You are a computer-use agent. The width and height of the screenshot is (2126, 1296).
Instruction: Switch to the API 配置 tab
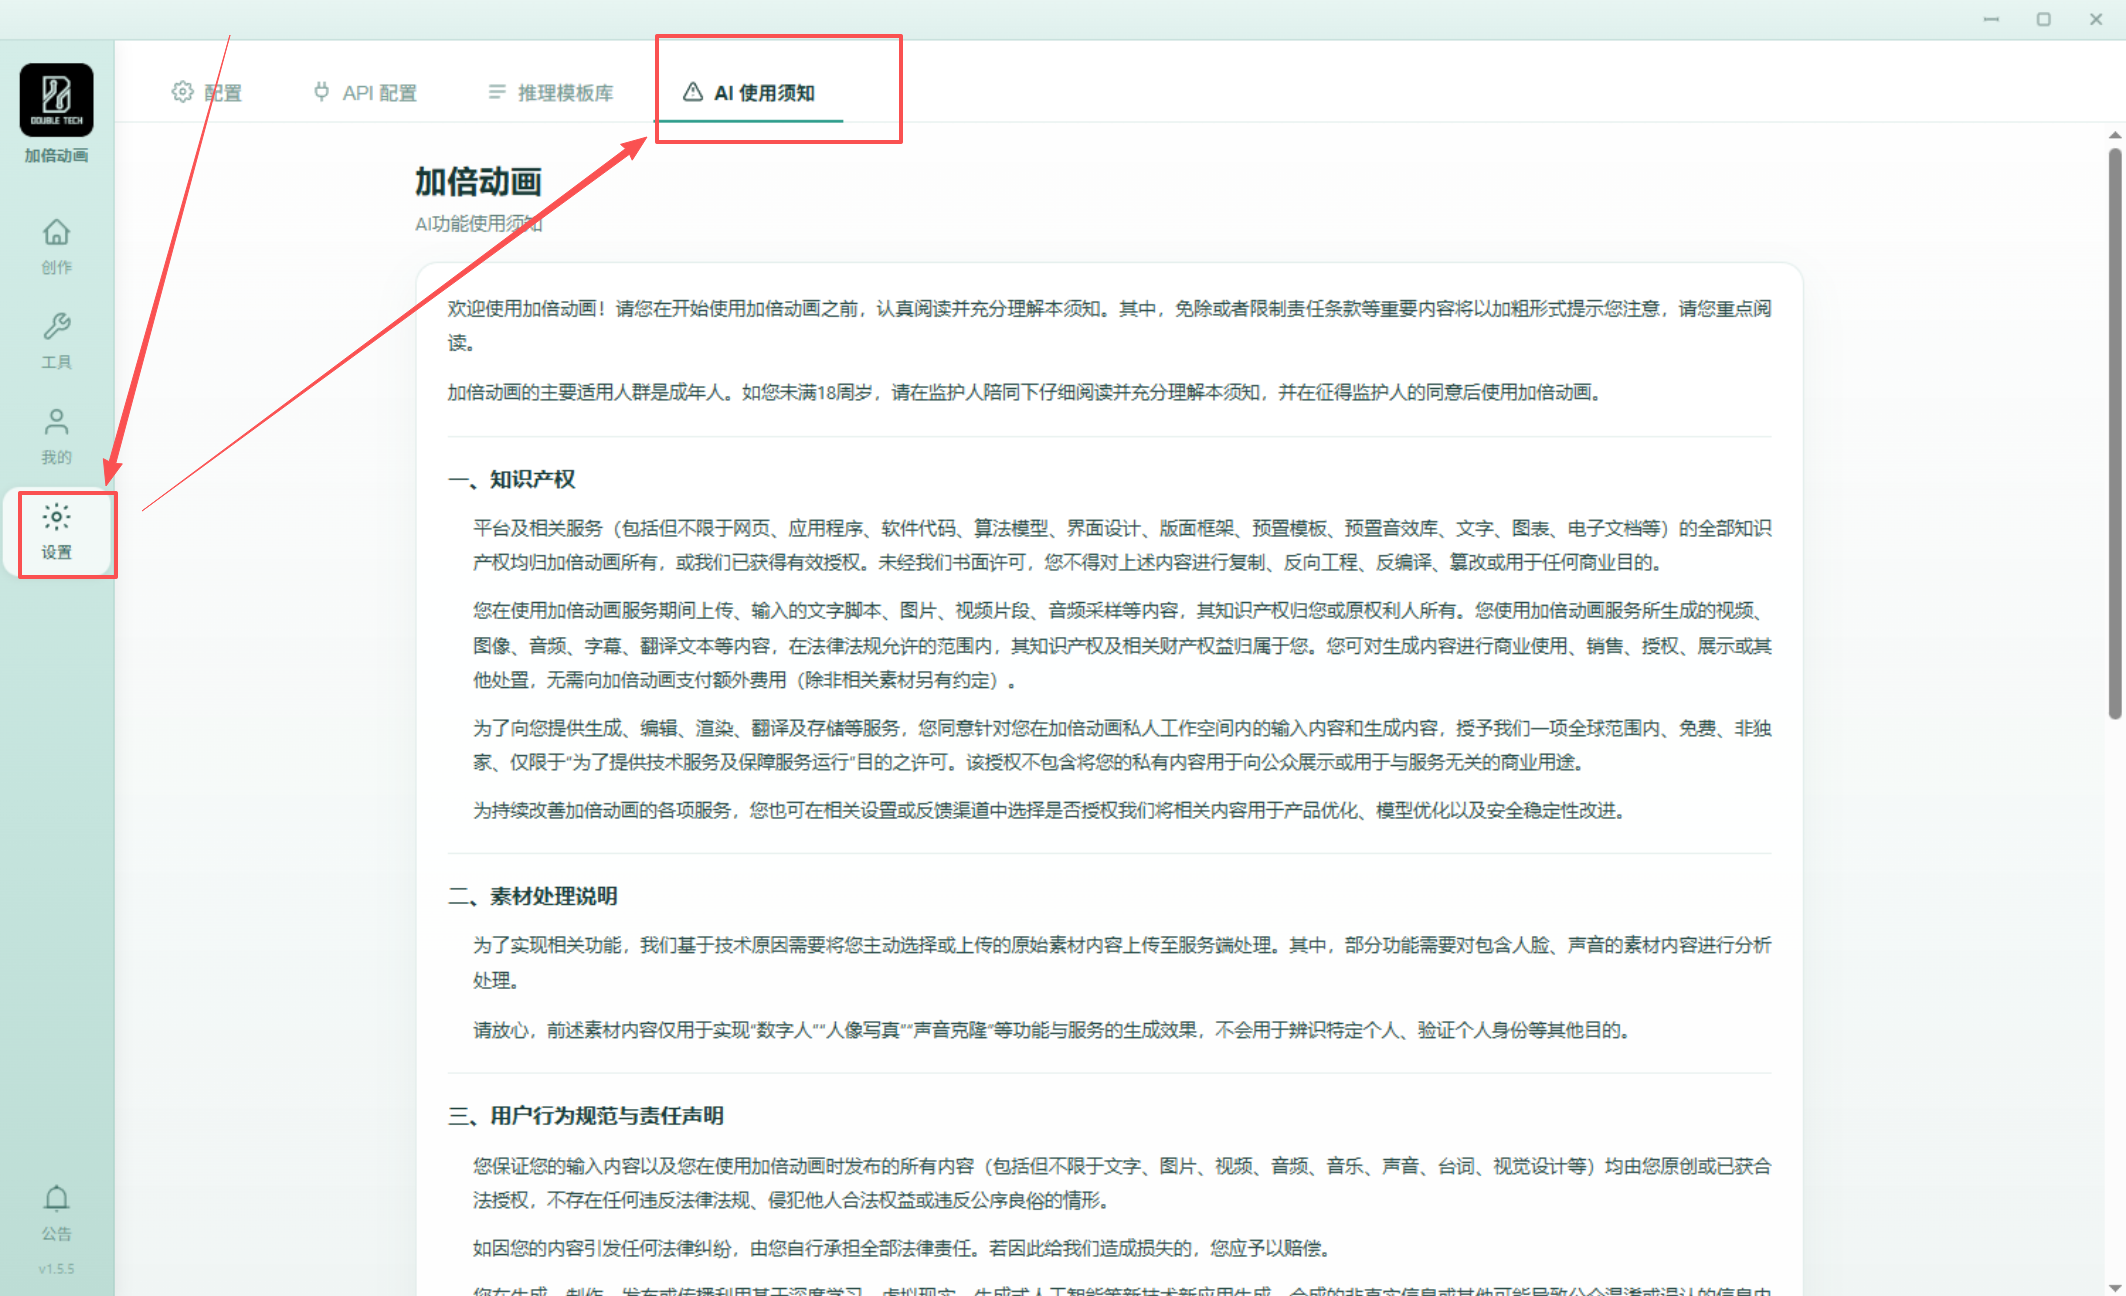pos(365,92)
